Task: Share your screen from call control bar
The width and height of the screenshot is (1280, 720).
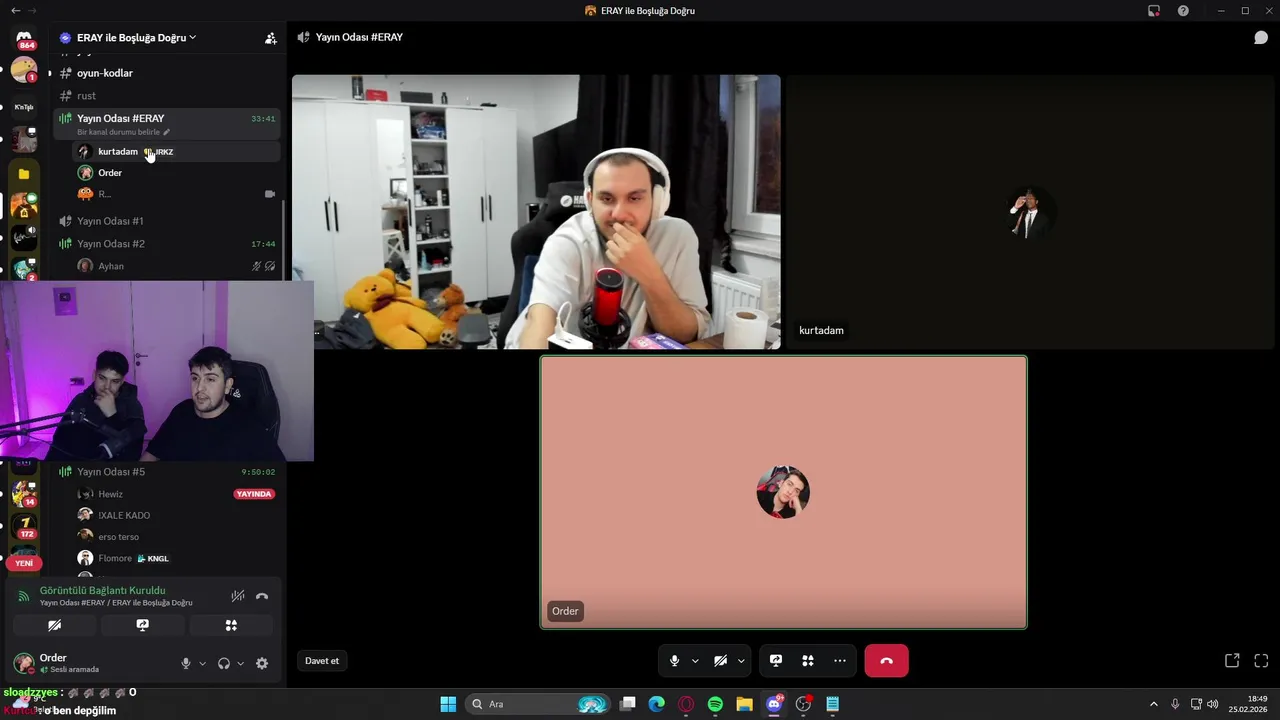Action: (x=775, y=661)
